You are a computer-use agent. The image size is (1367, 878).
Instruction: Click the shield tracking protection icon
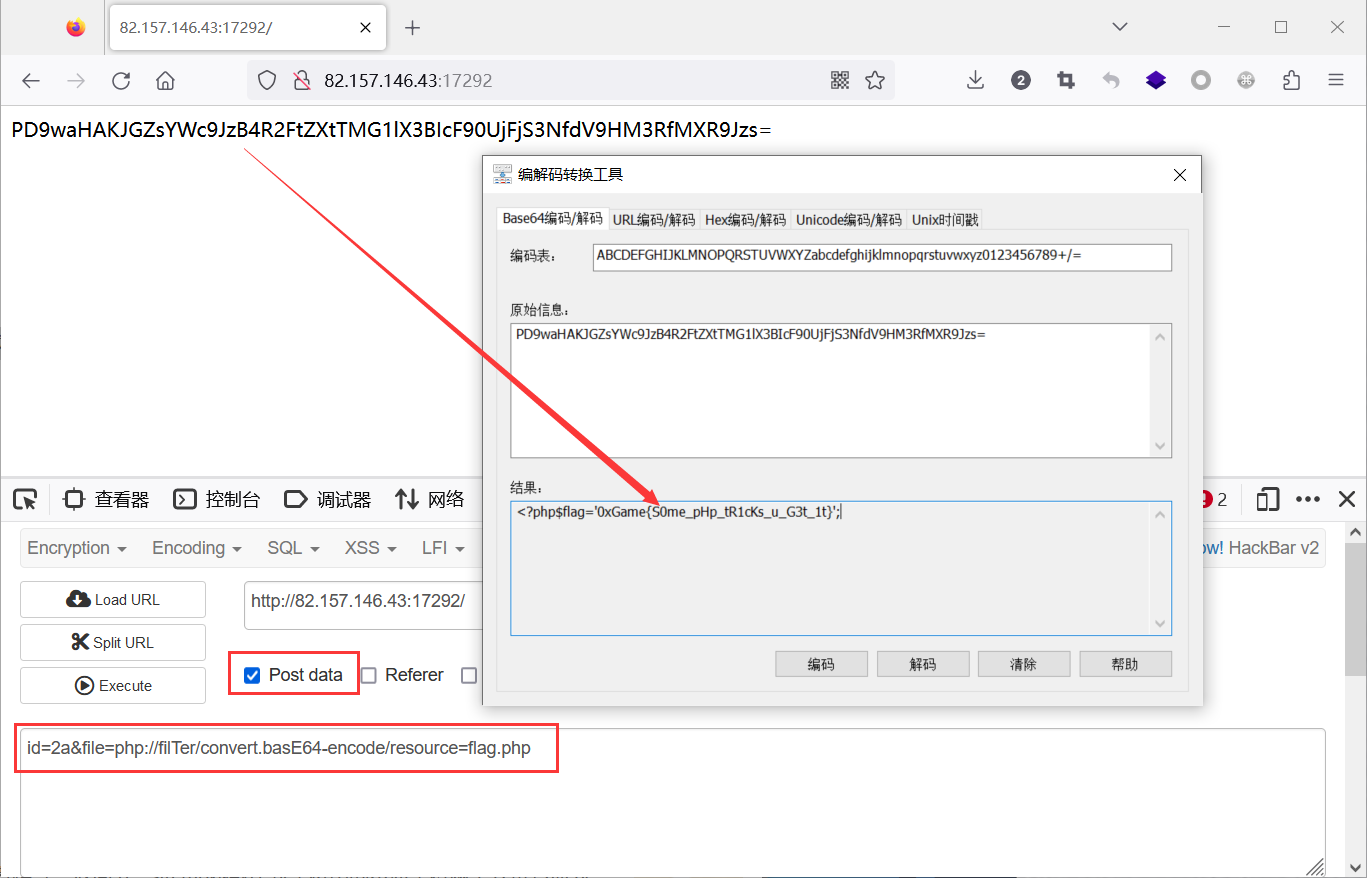267,81
